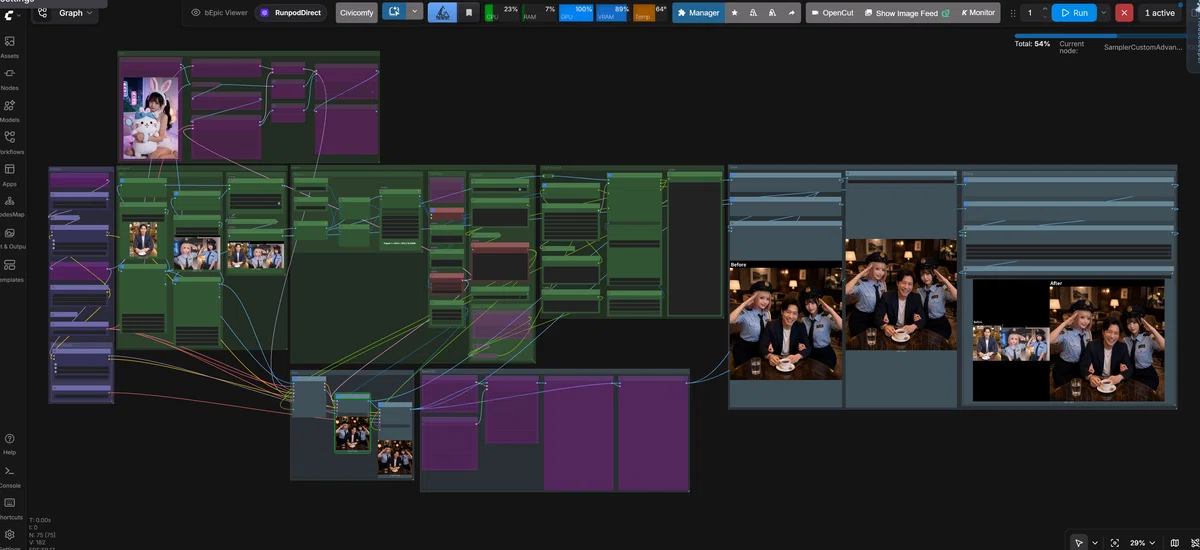Open the '1 active' queue indicator
The height and width of the screenshot is (550, 1200).
(1160, 13)
